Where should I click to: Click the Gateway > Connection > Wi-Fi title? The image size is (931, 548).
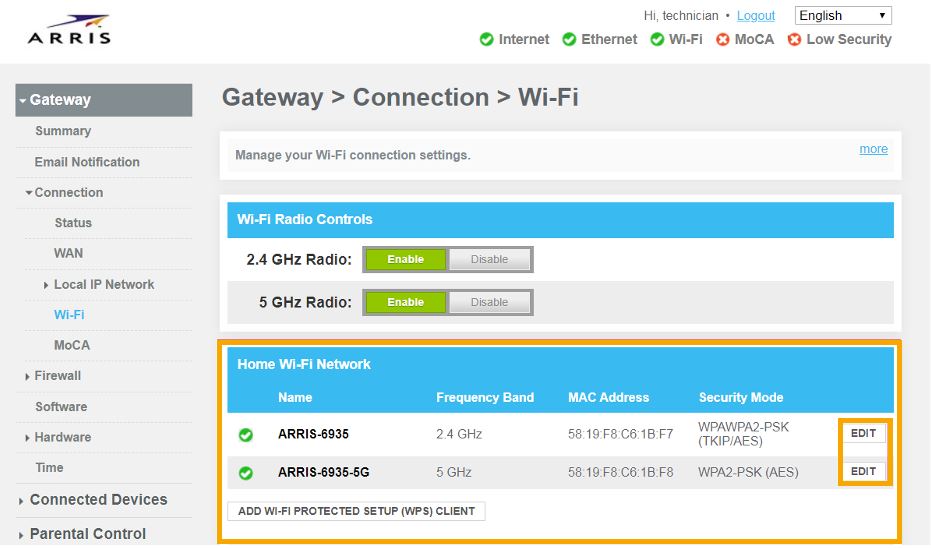coord(400,97)
